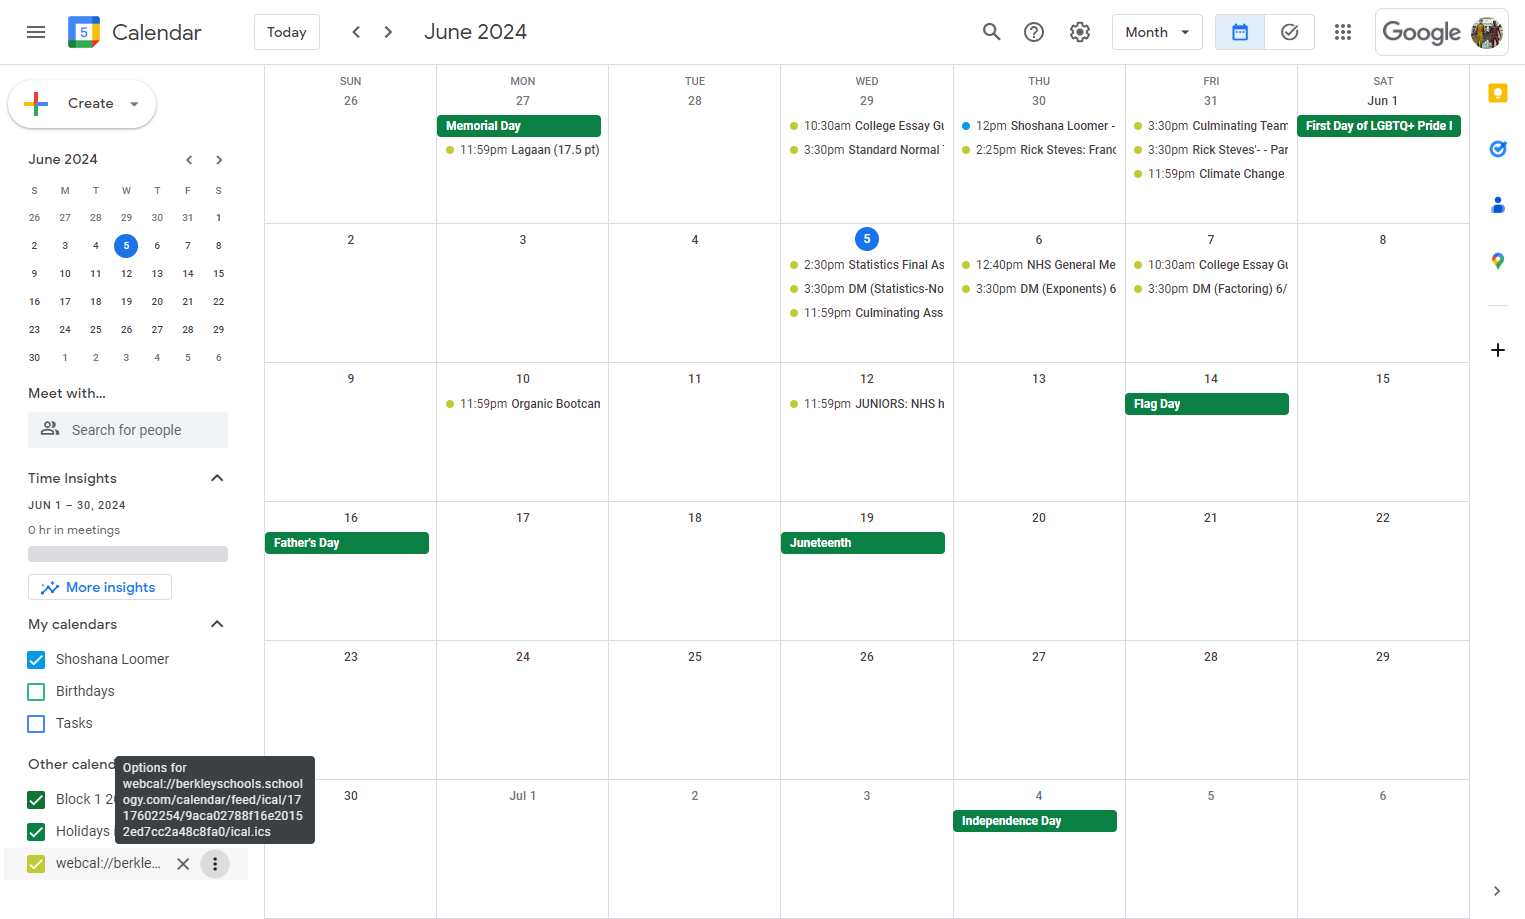Open the Independence Day event
Image resolution: width=1525 pixels, height=919 pixels.
tap(1035, 821)
